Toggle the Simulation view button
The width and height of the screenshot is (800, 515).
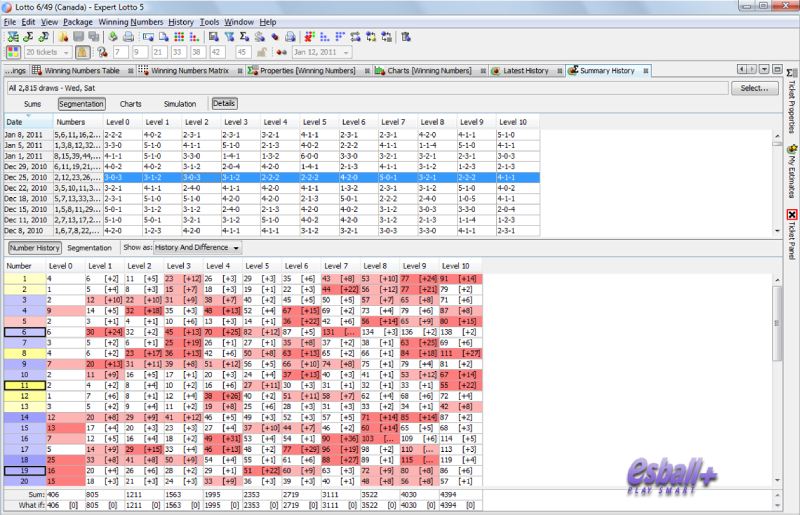pos(180,104)
